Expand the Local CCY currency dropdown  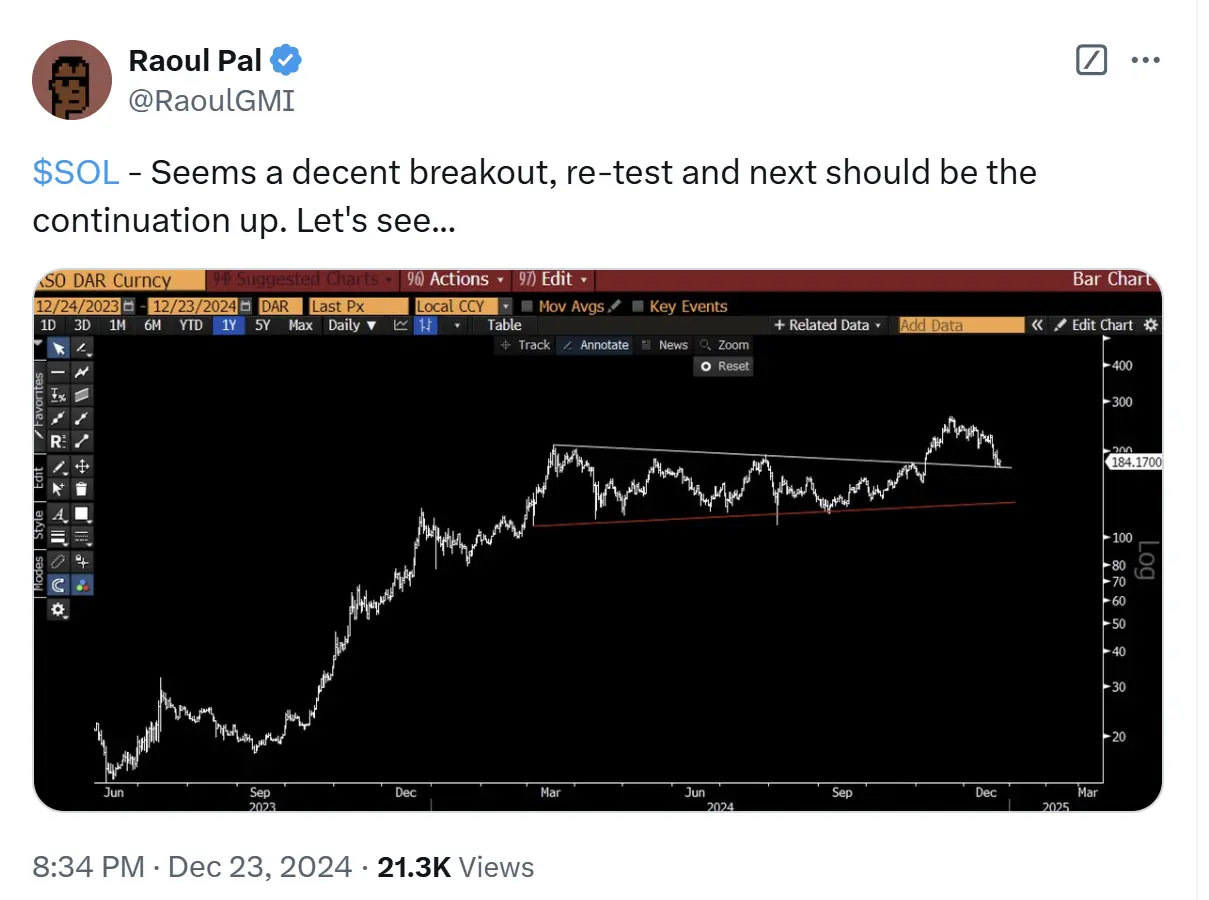(x=506, y=306)
